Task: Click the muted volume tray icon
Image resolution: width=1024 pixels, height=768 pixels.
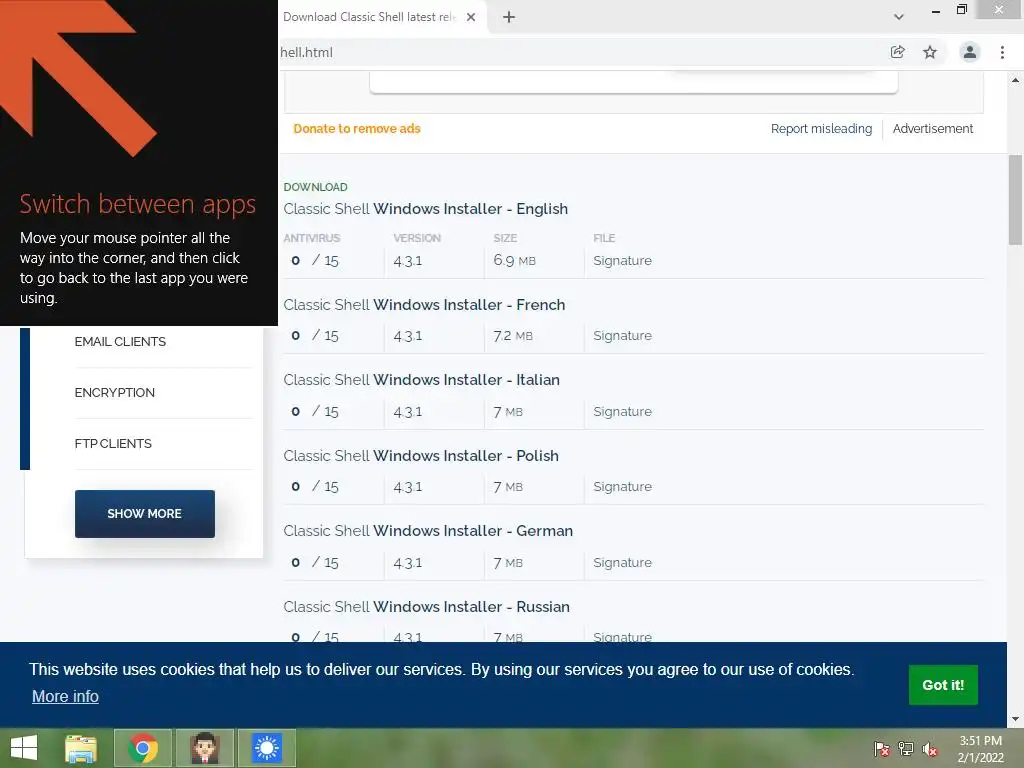Action: coord(930,749)
